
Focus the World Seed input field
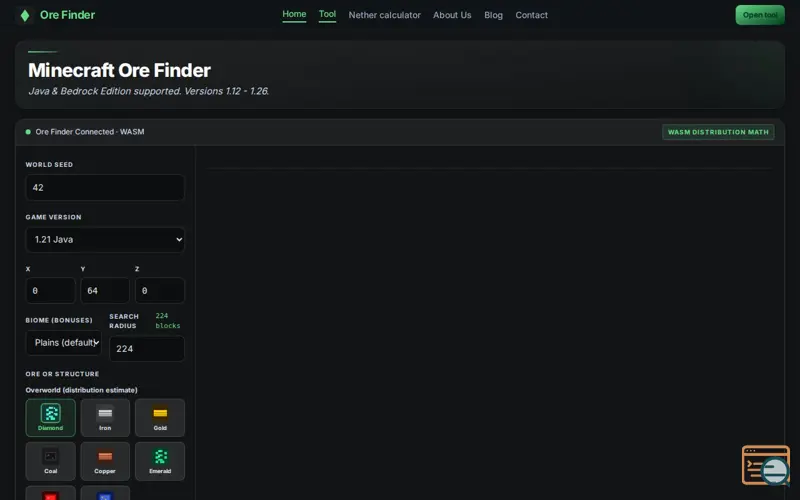105,188
